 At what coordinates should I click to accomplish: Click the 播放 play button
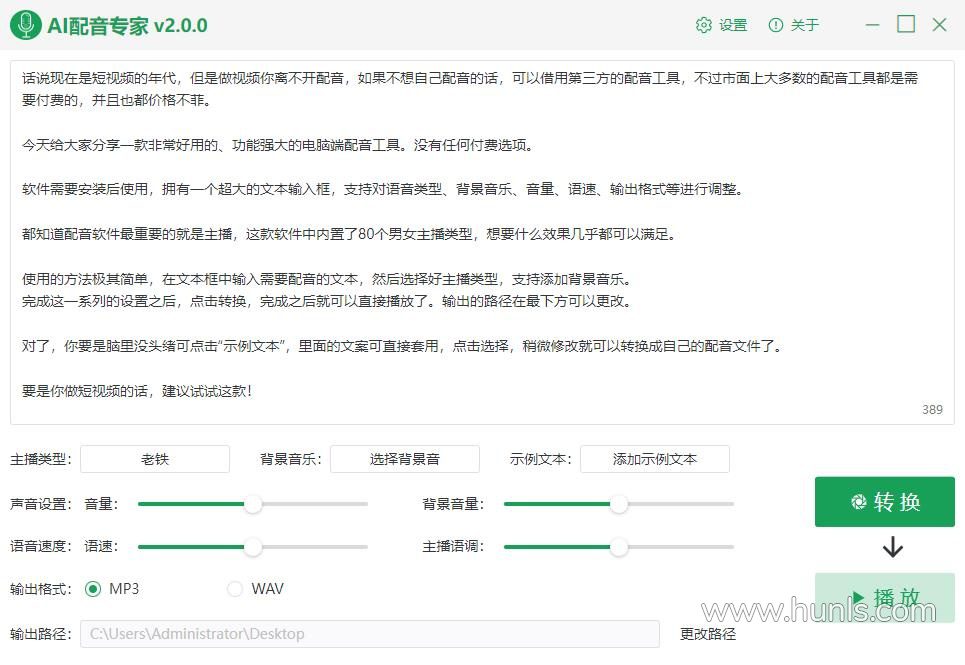tap(884, 597)
